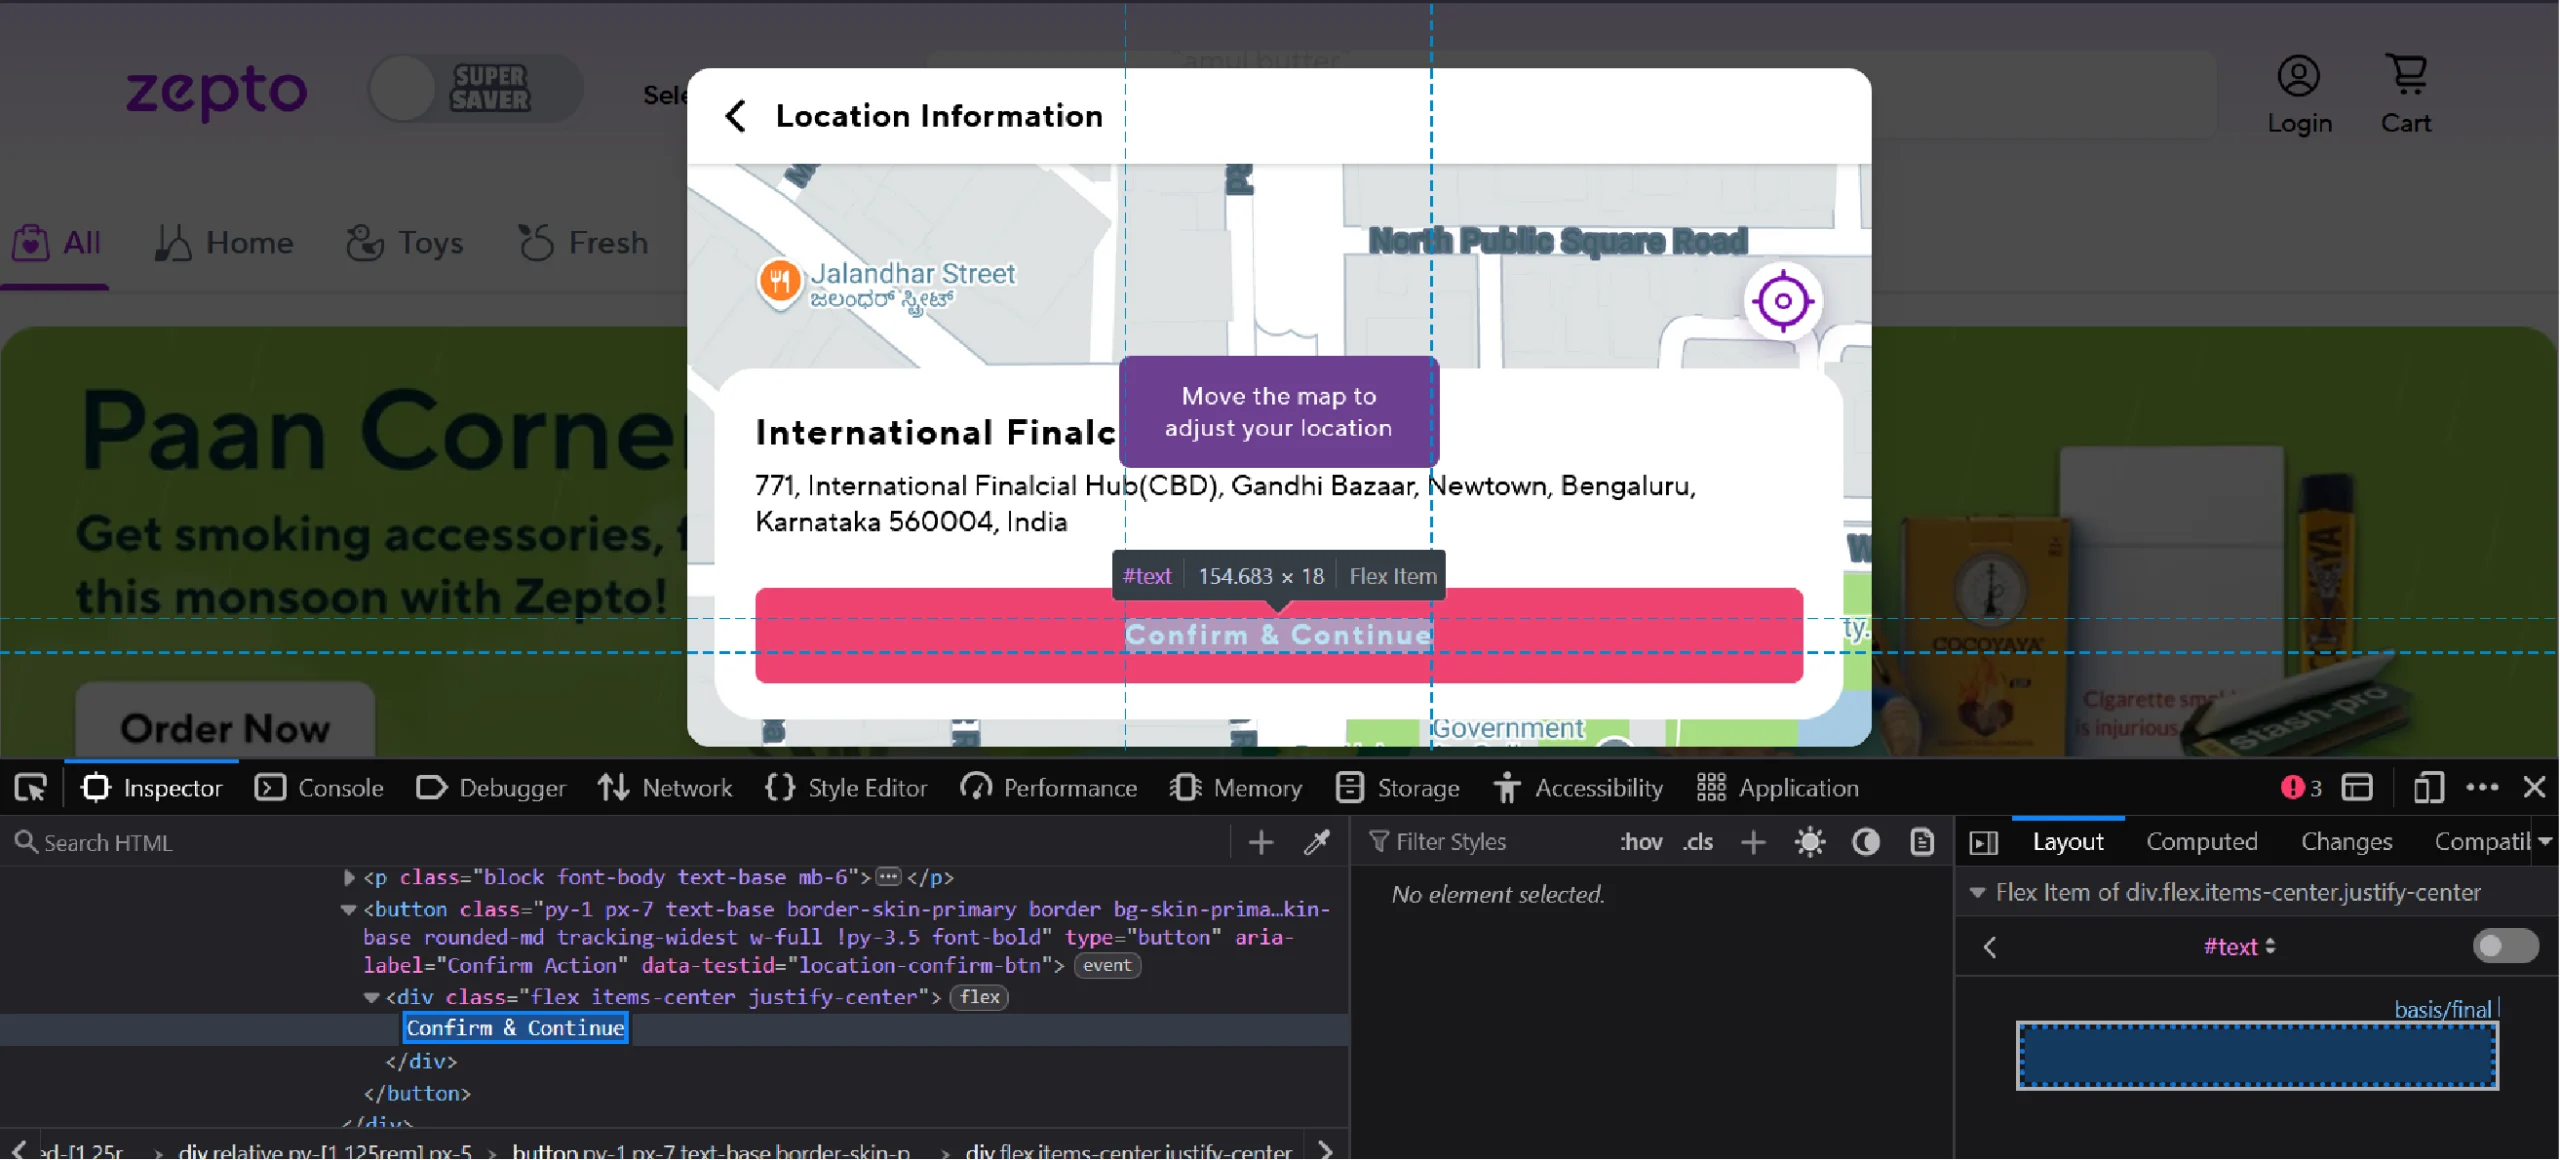Select the Layout sidebar tab
This screenshot has width=2560, height=1160.
(x=2067, y=842)
